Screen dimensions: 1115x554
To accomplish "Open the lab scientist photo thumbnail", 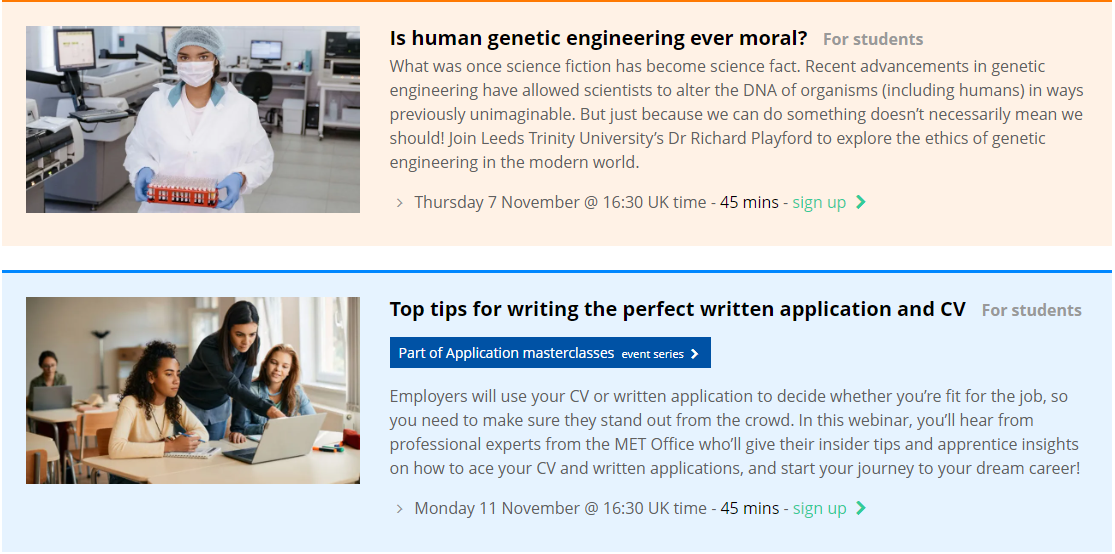I will 193,119.
